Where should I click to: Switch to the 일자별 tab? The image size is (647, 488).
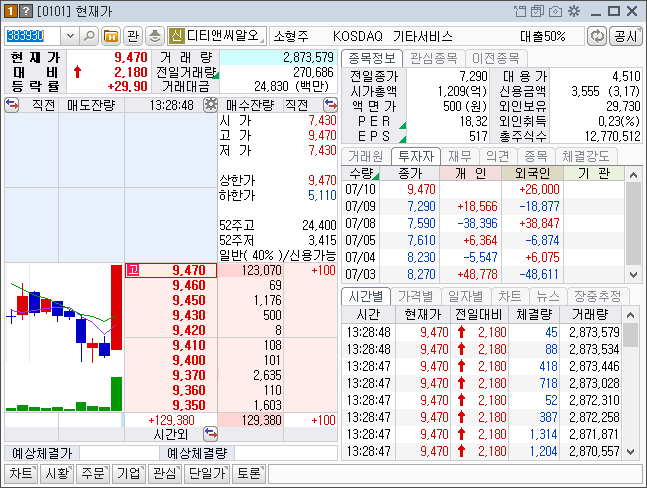[x=465, y=296]
